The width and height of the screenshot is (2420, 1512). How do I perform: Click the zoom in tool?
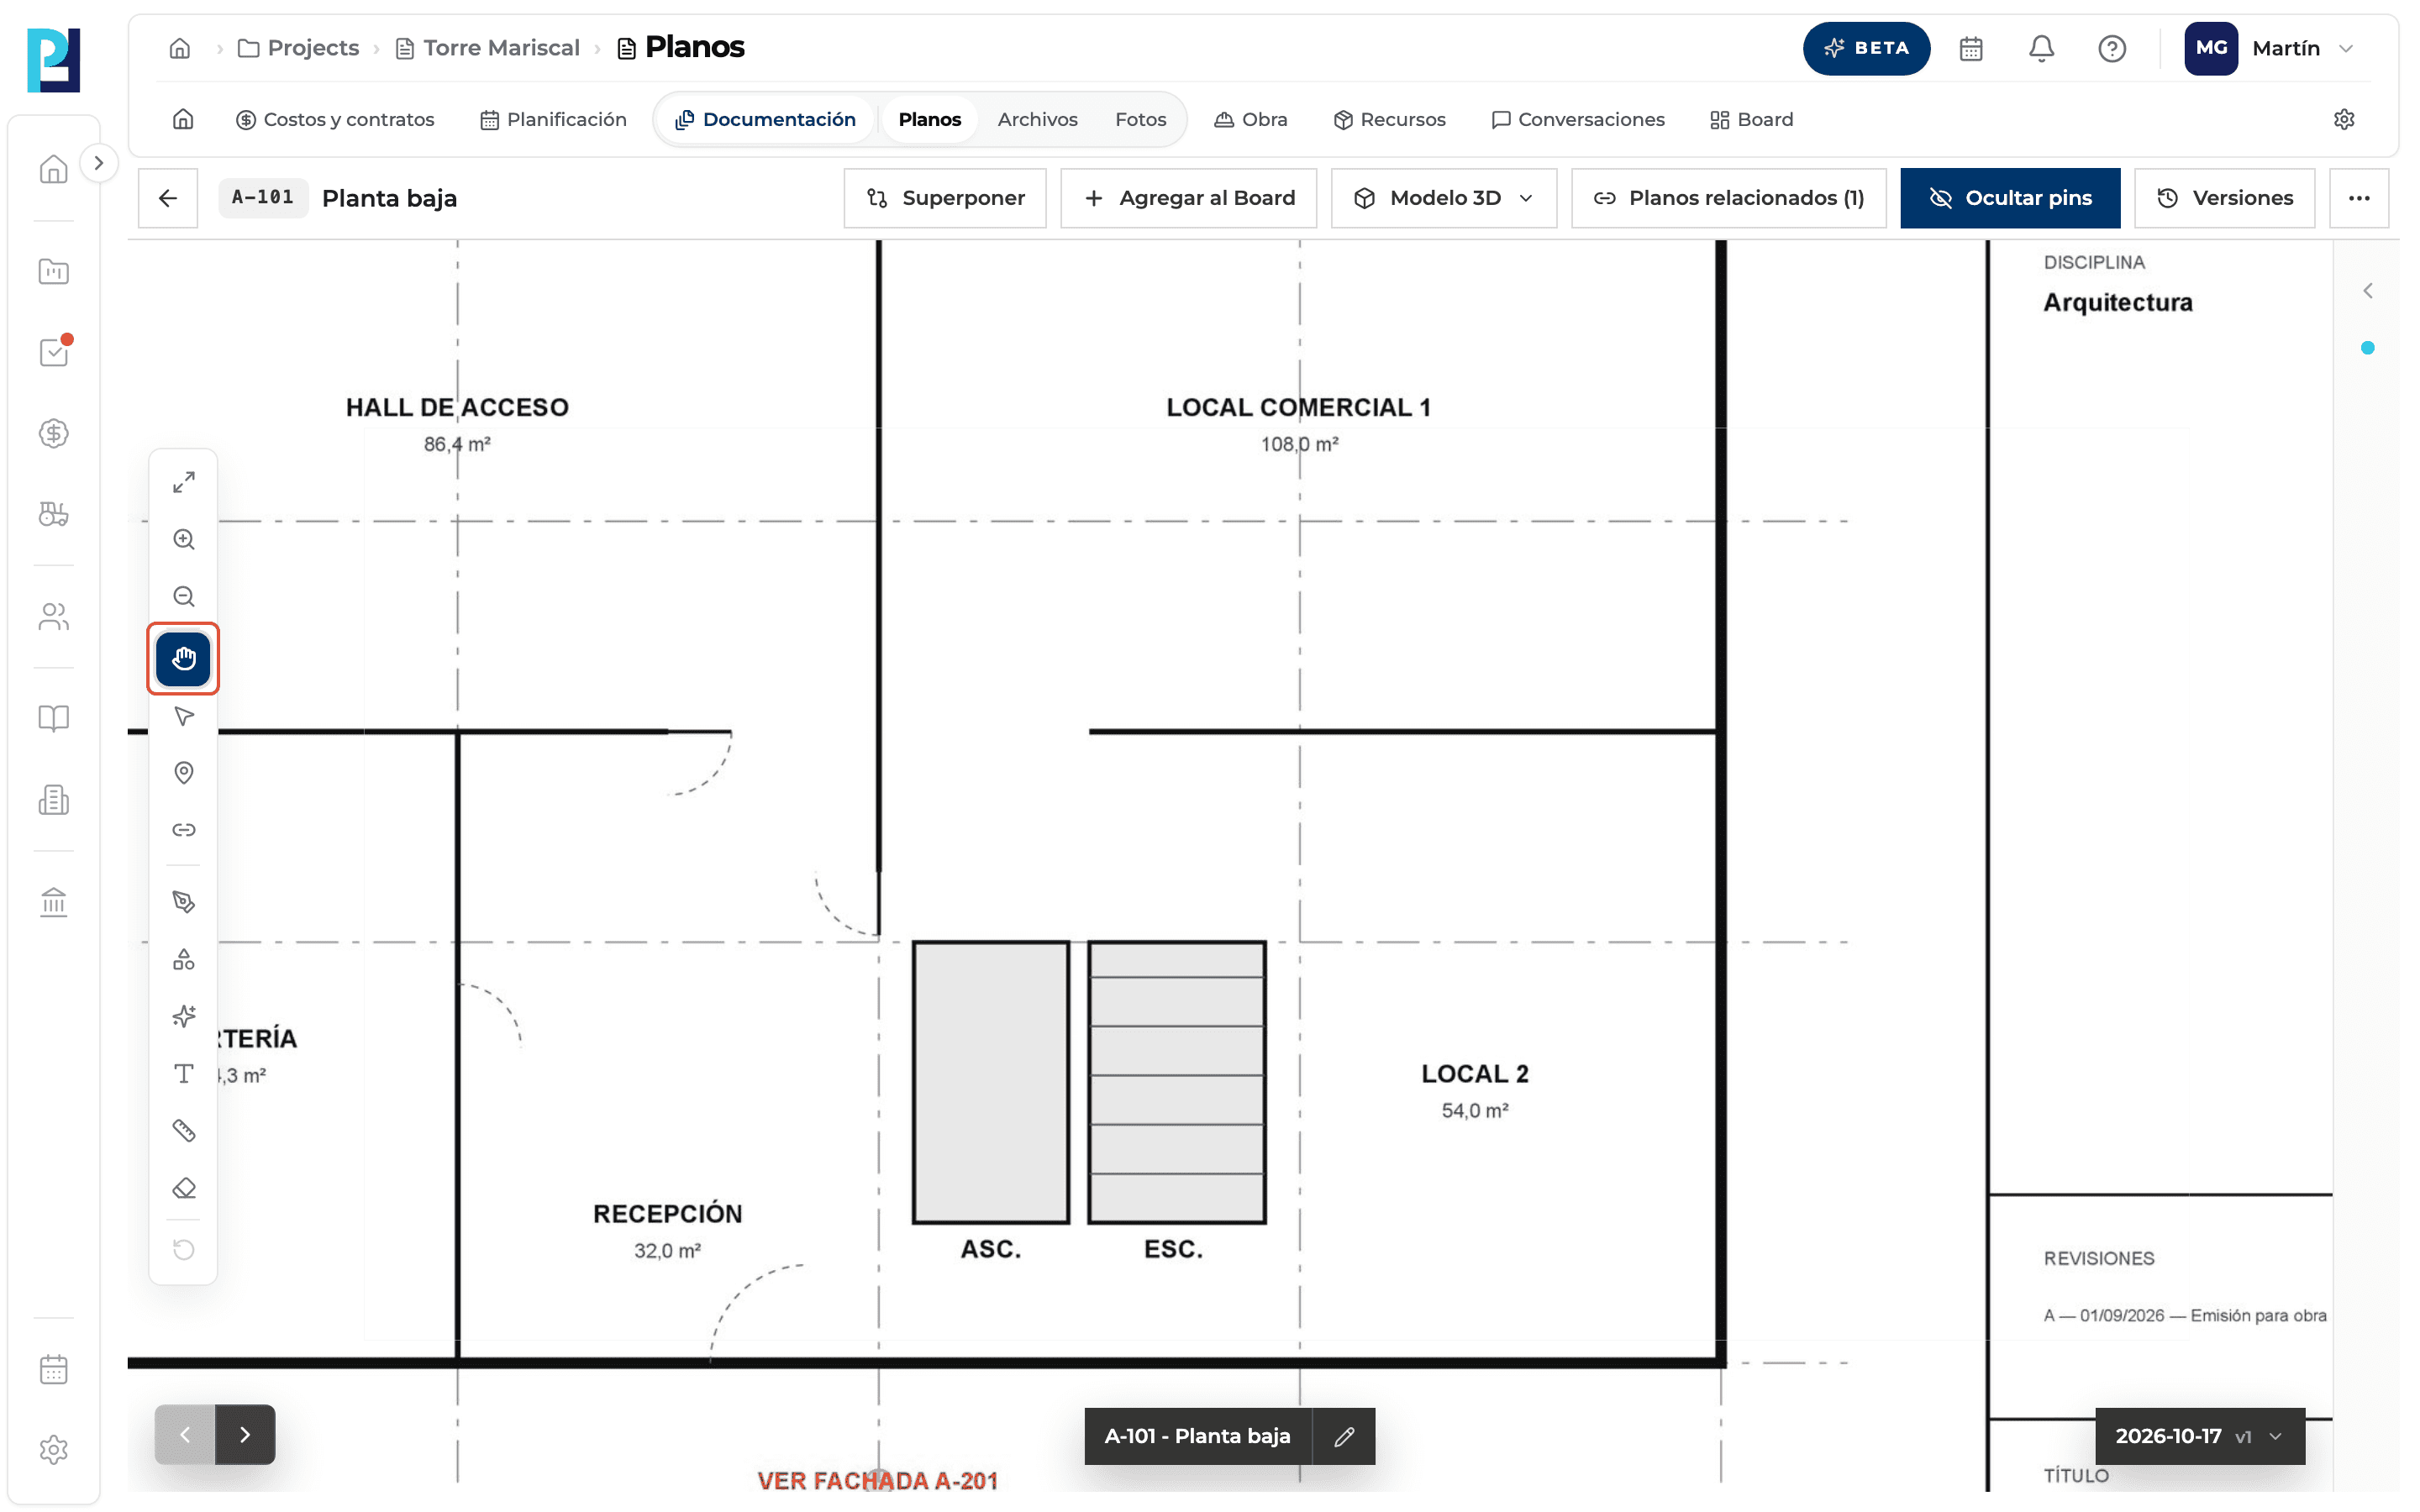(183, 540)
